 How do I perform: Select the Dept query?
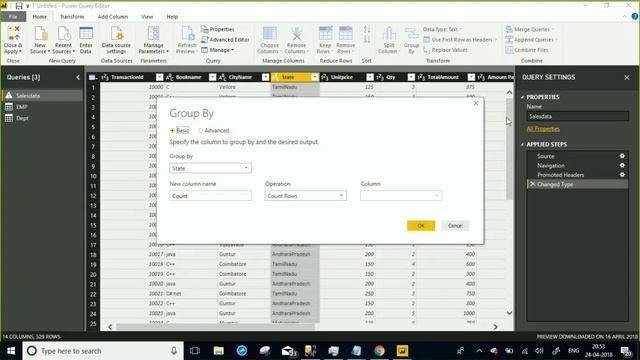[x=42, y=118]
